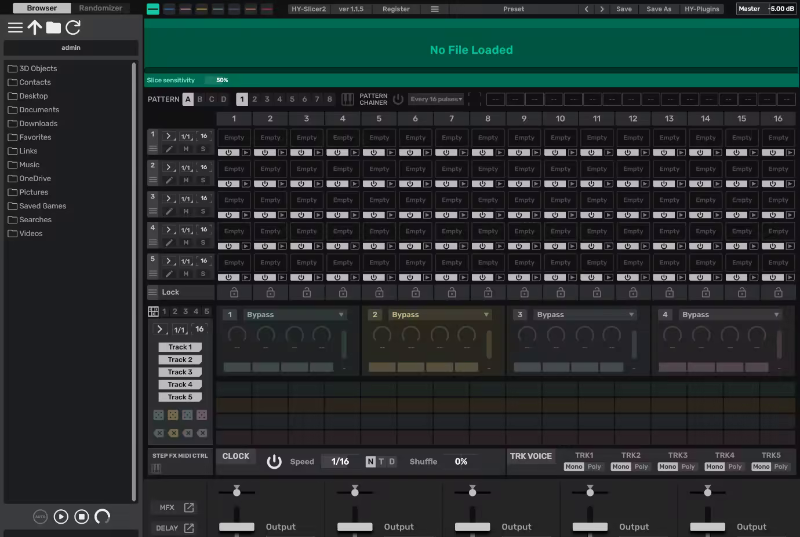The image size is (800, 537).
Task: Refresh the file browser list
Action: click(x=73, y=28)
